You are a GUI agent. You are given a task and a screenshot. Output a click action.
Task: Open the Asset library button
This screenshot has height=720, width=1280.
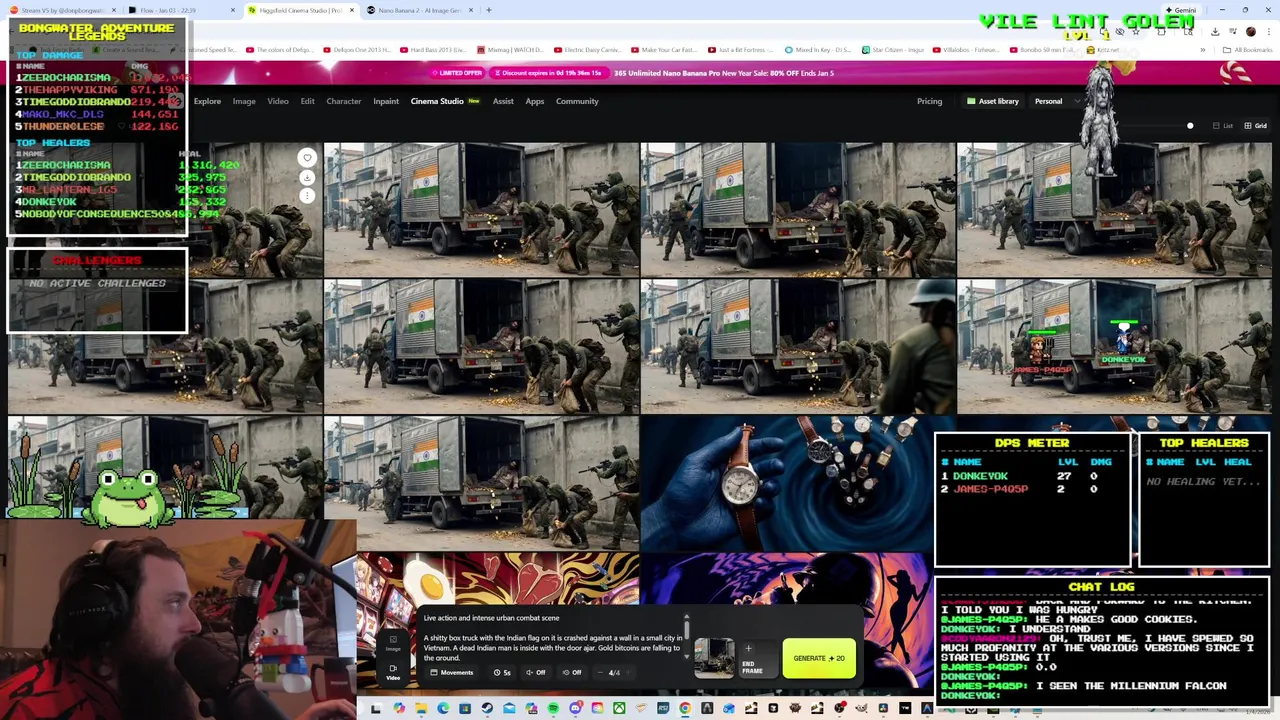992,101
